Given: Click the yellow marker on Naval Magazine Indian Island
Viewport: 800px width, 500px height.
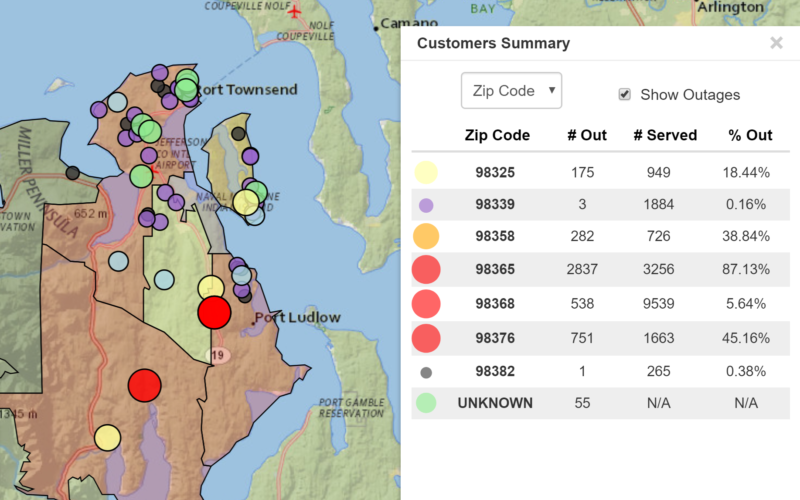Looking at the screenshot, I should click(246, 202).
